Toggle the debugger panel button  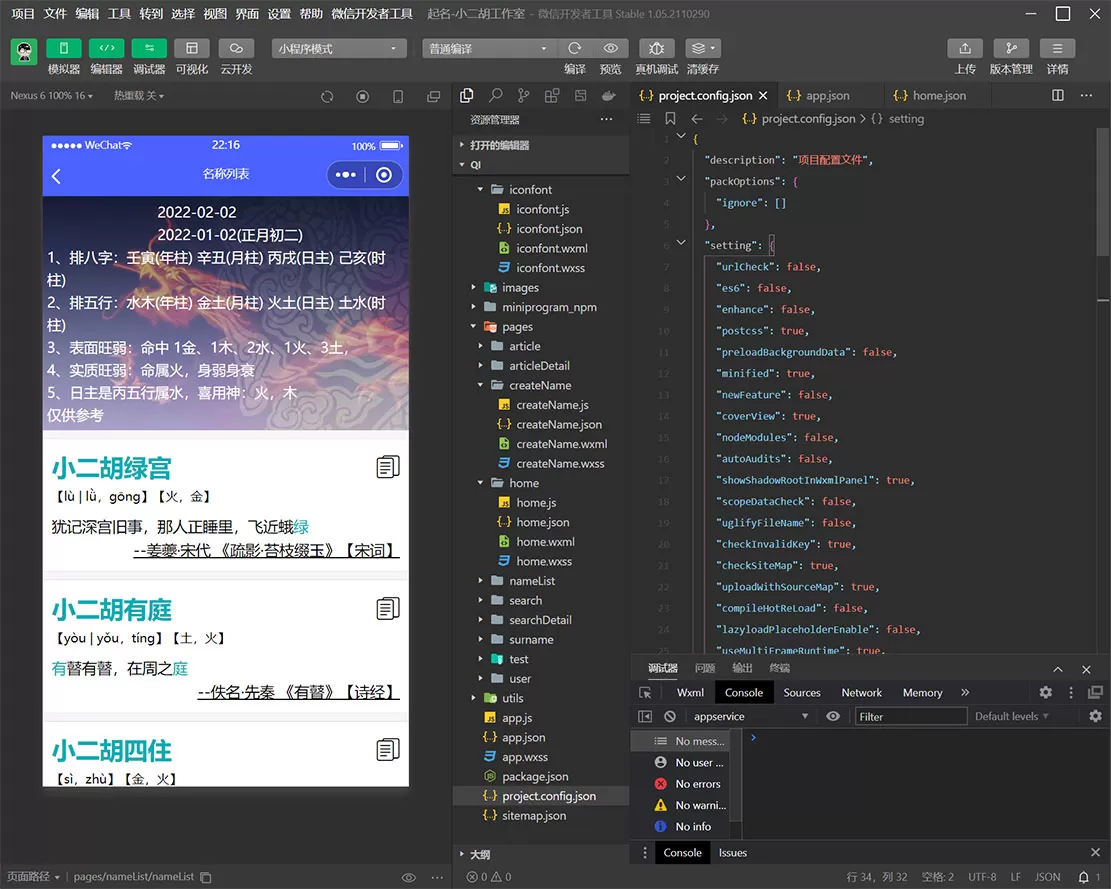pos(150,48)
